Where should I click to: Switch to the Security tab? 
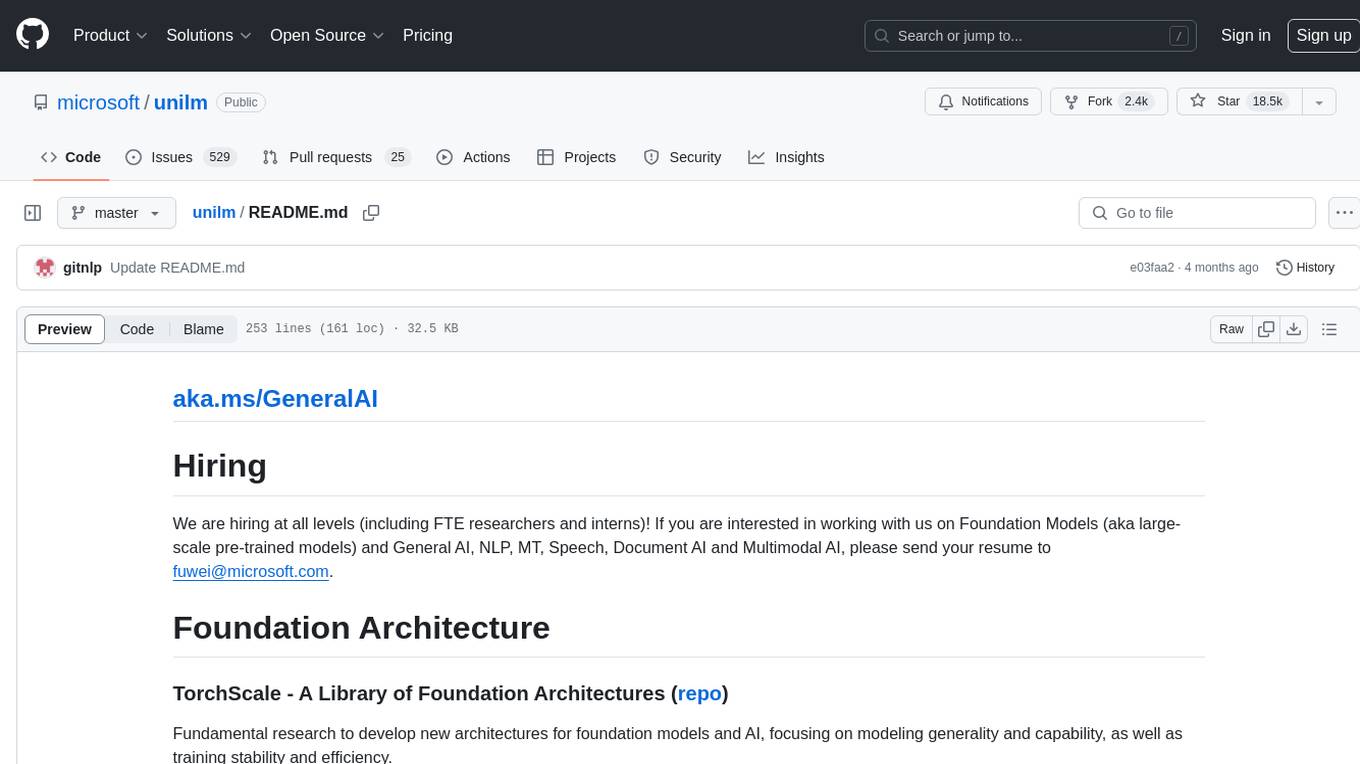(x=682, y=157)
